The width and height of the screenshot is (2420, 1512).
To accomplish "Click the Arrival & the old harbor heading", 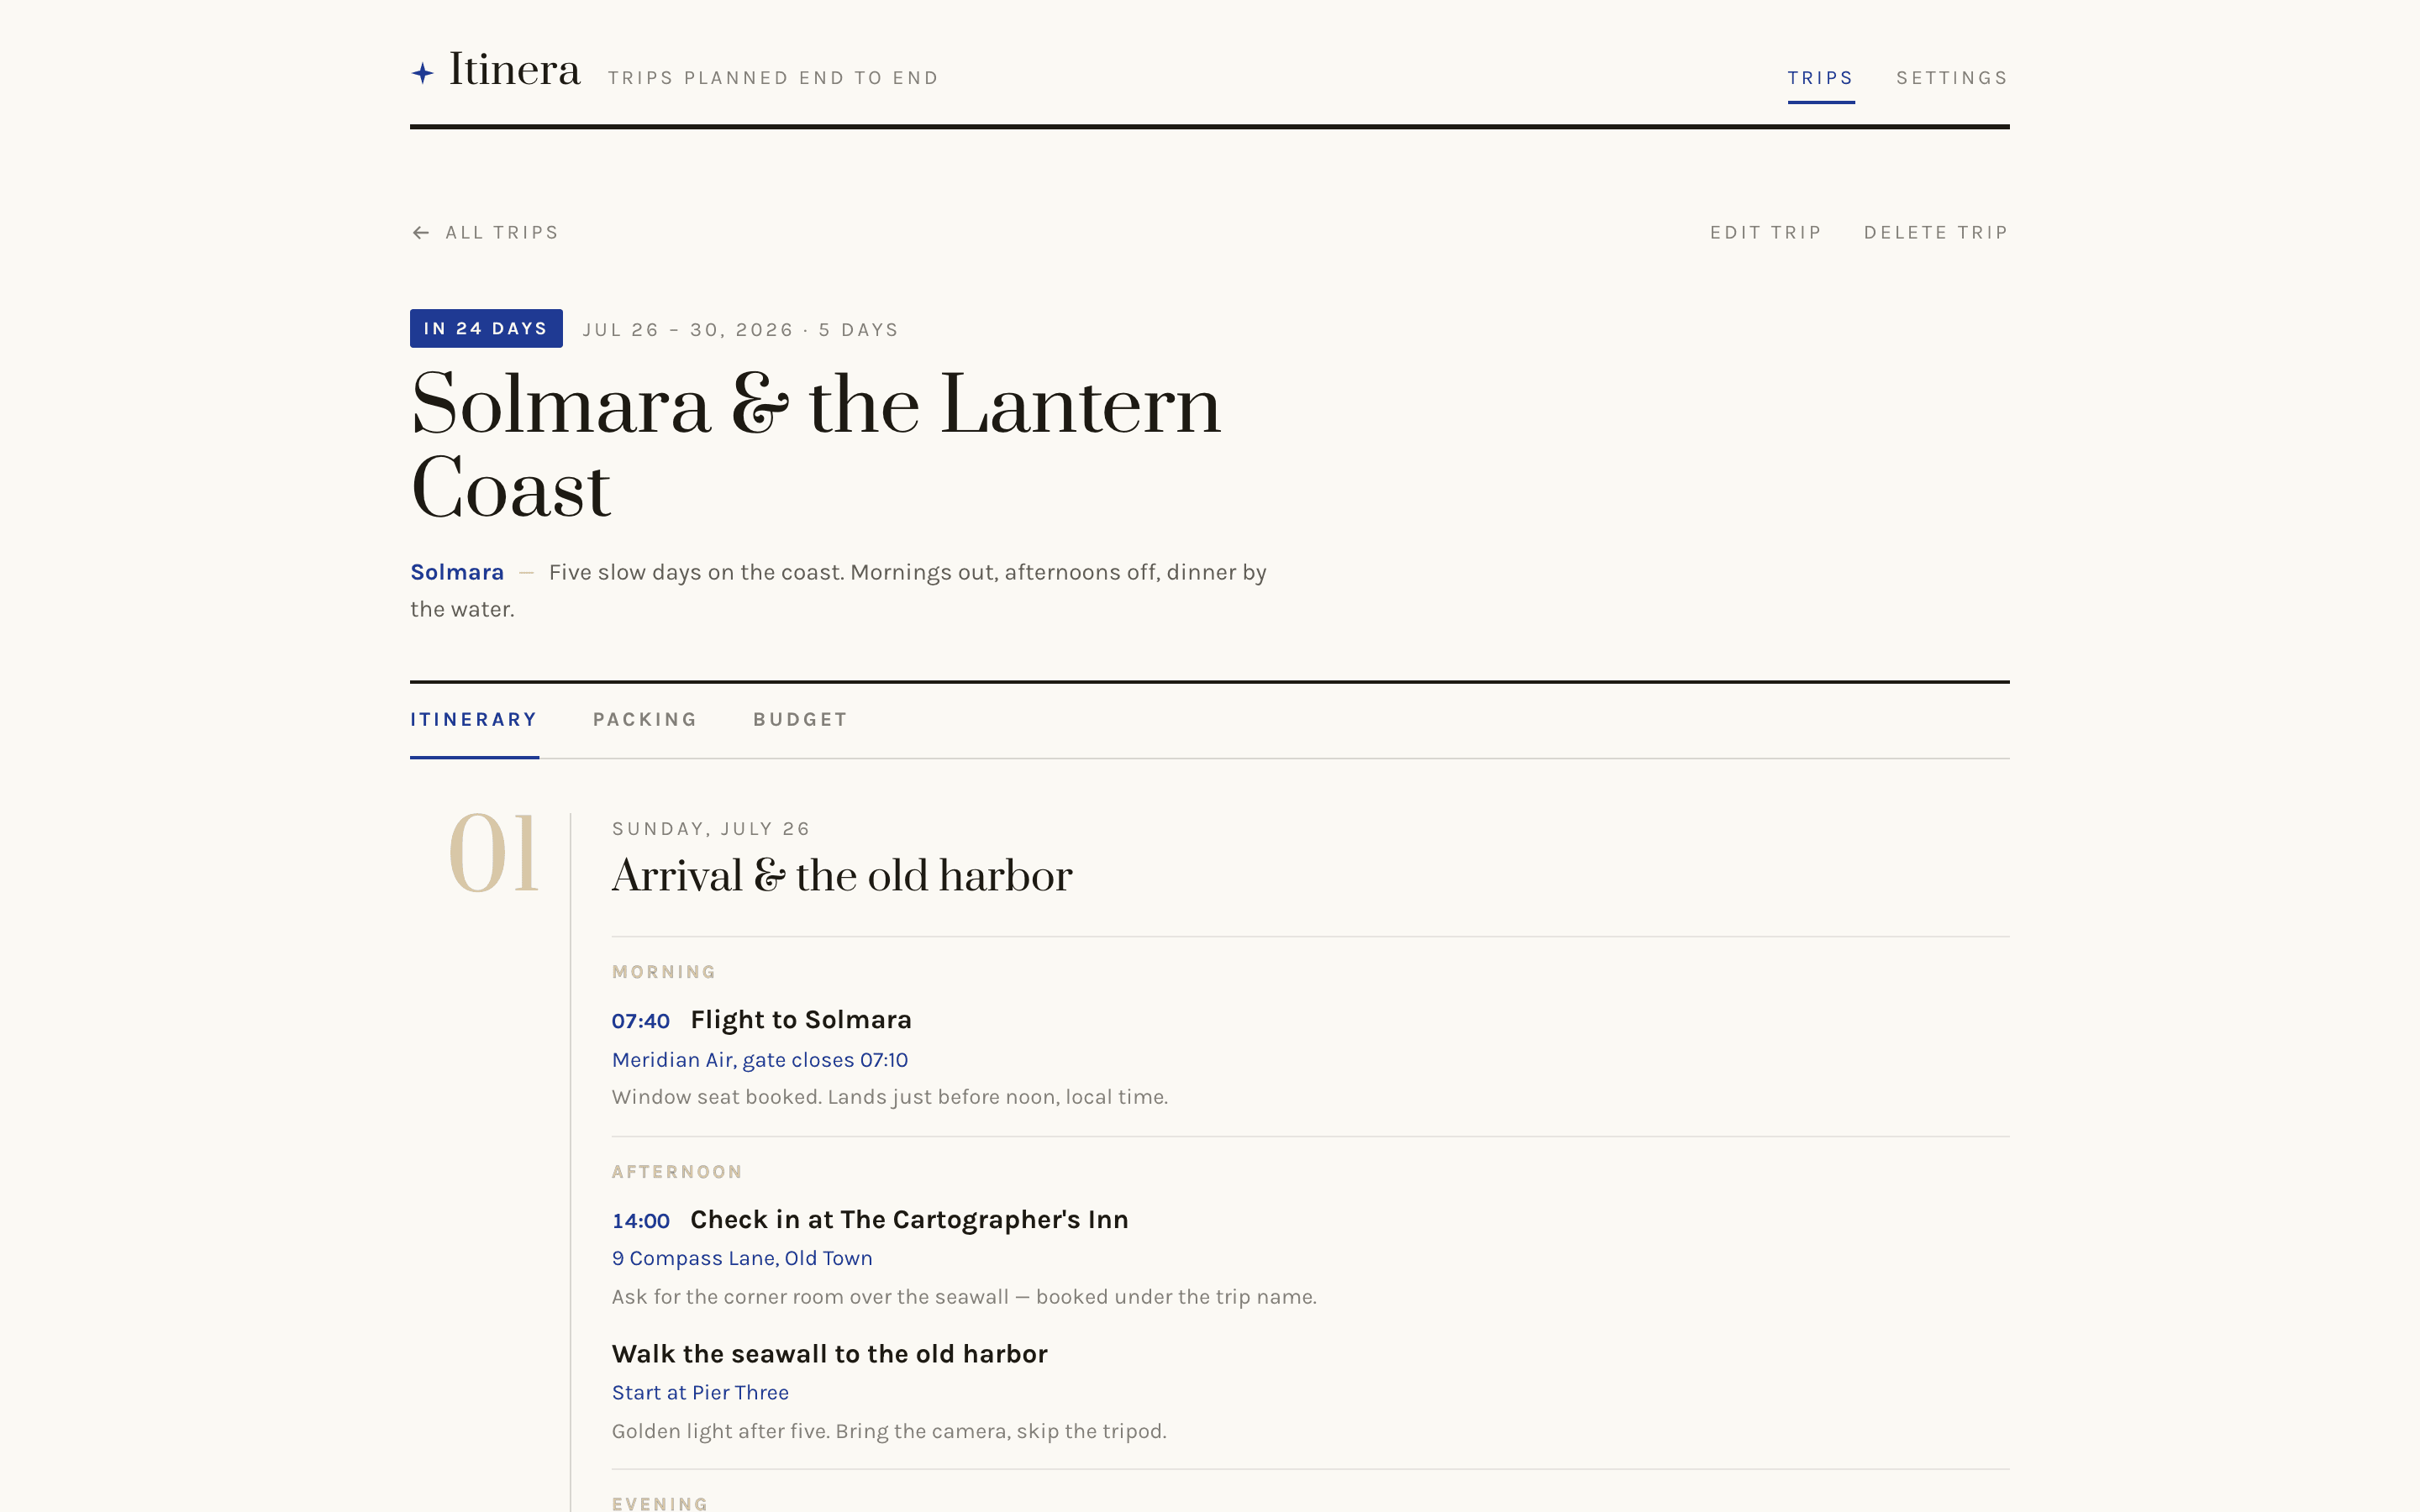I will point(842,876).
